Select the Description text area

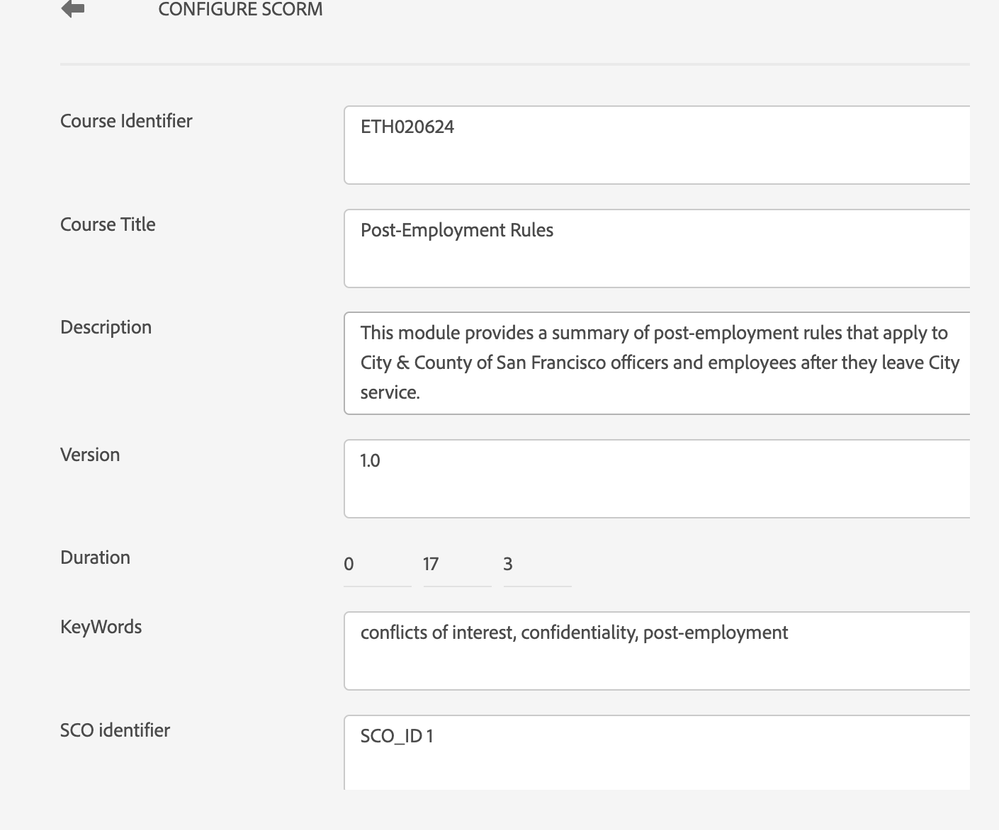[x=656, y=363]
